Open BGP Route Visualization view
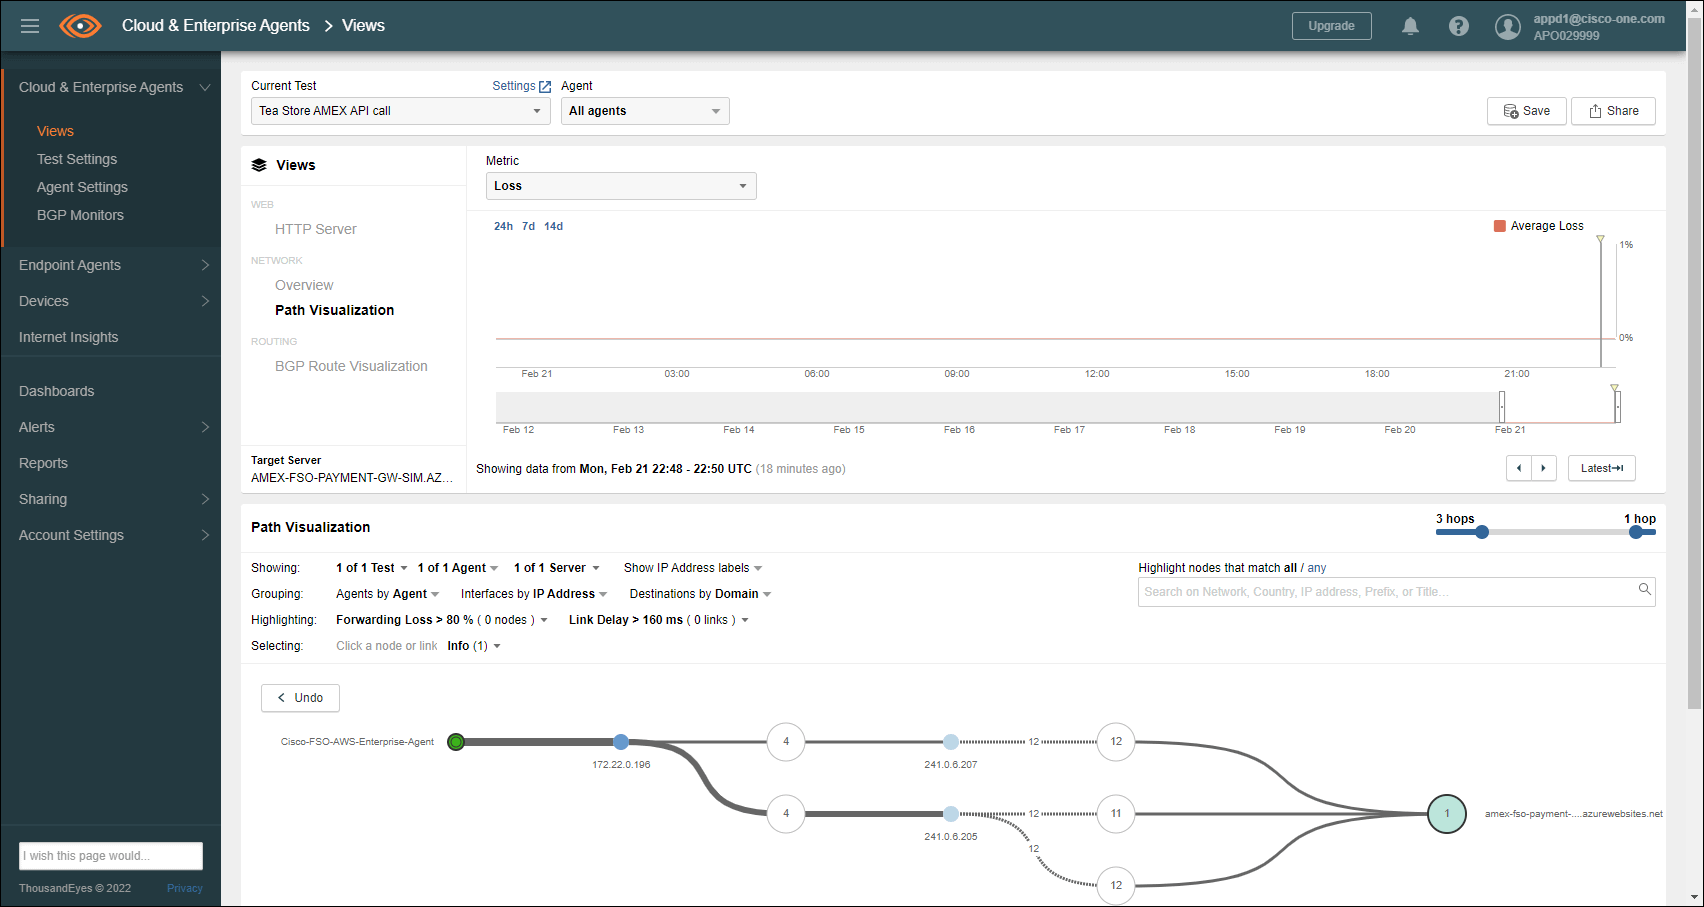This screenshot has width=1704, height=907. [x=351, y=366]
